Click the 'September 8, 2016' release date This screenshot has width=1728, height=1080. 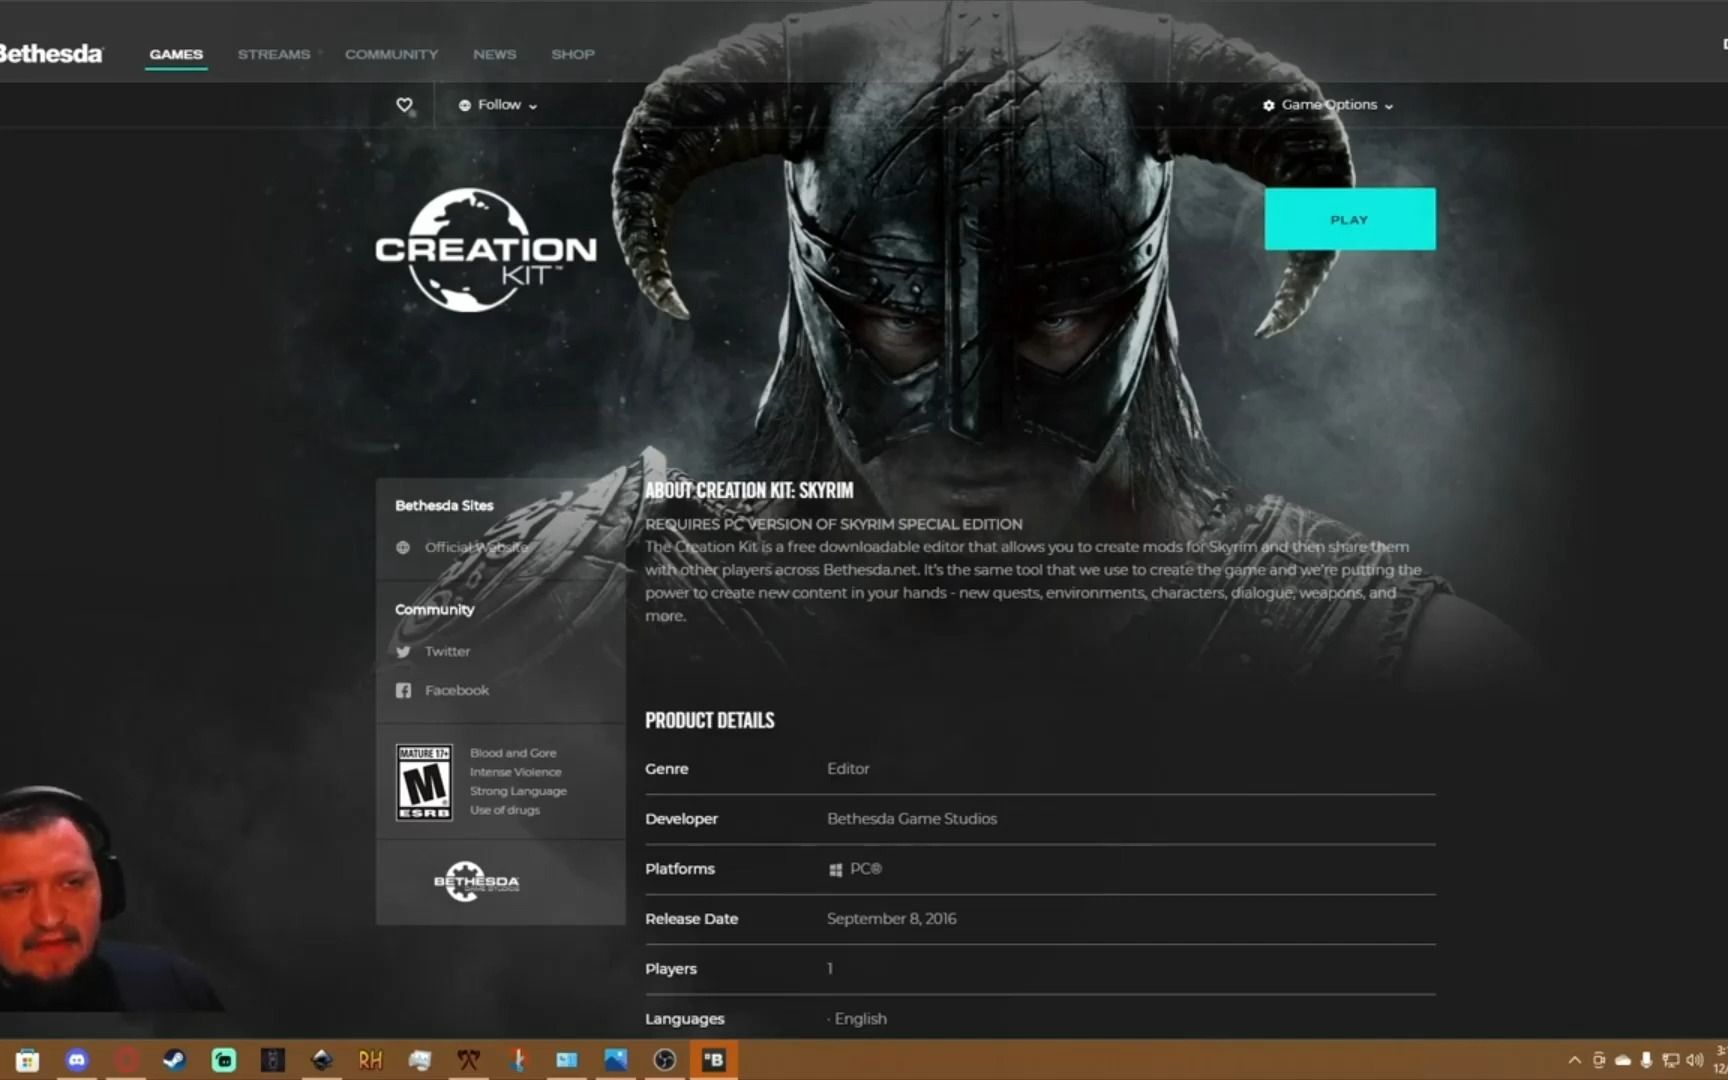(x=891, y=918)
